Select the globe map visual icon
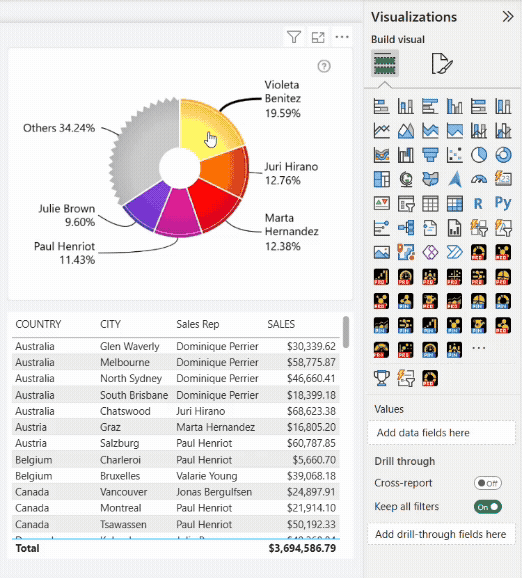 coord(406,180)
